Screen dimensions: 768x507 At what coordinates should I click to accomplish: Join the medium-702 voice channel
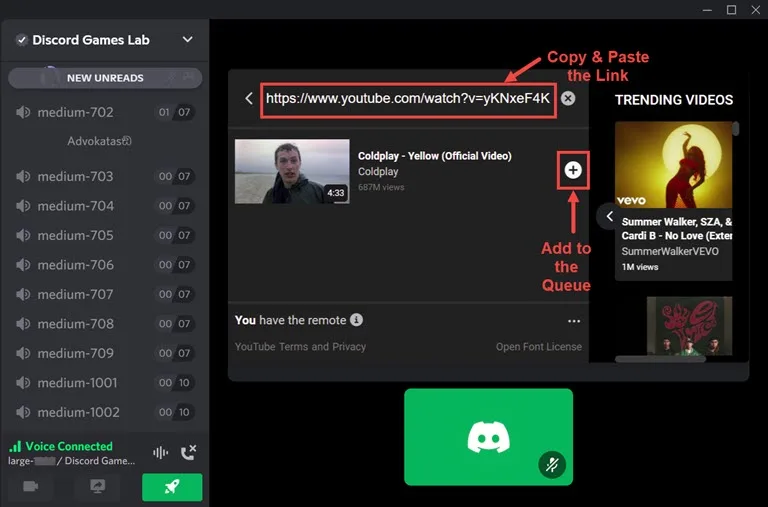click(105, 112)
